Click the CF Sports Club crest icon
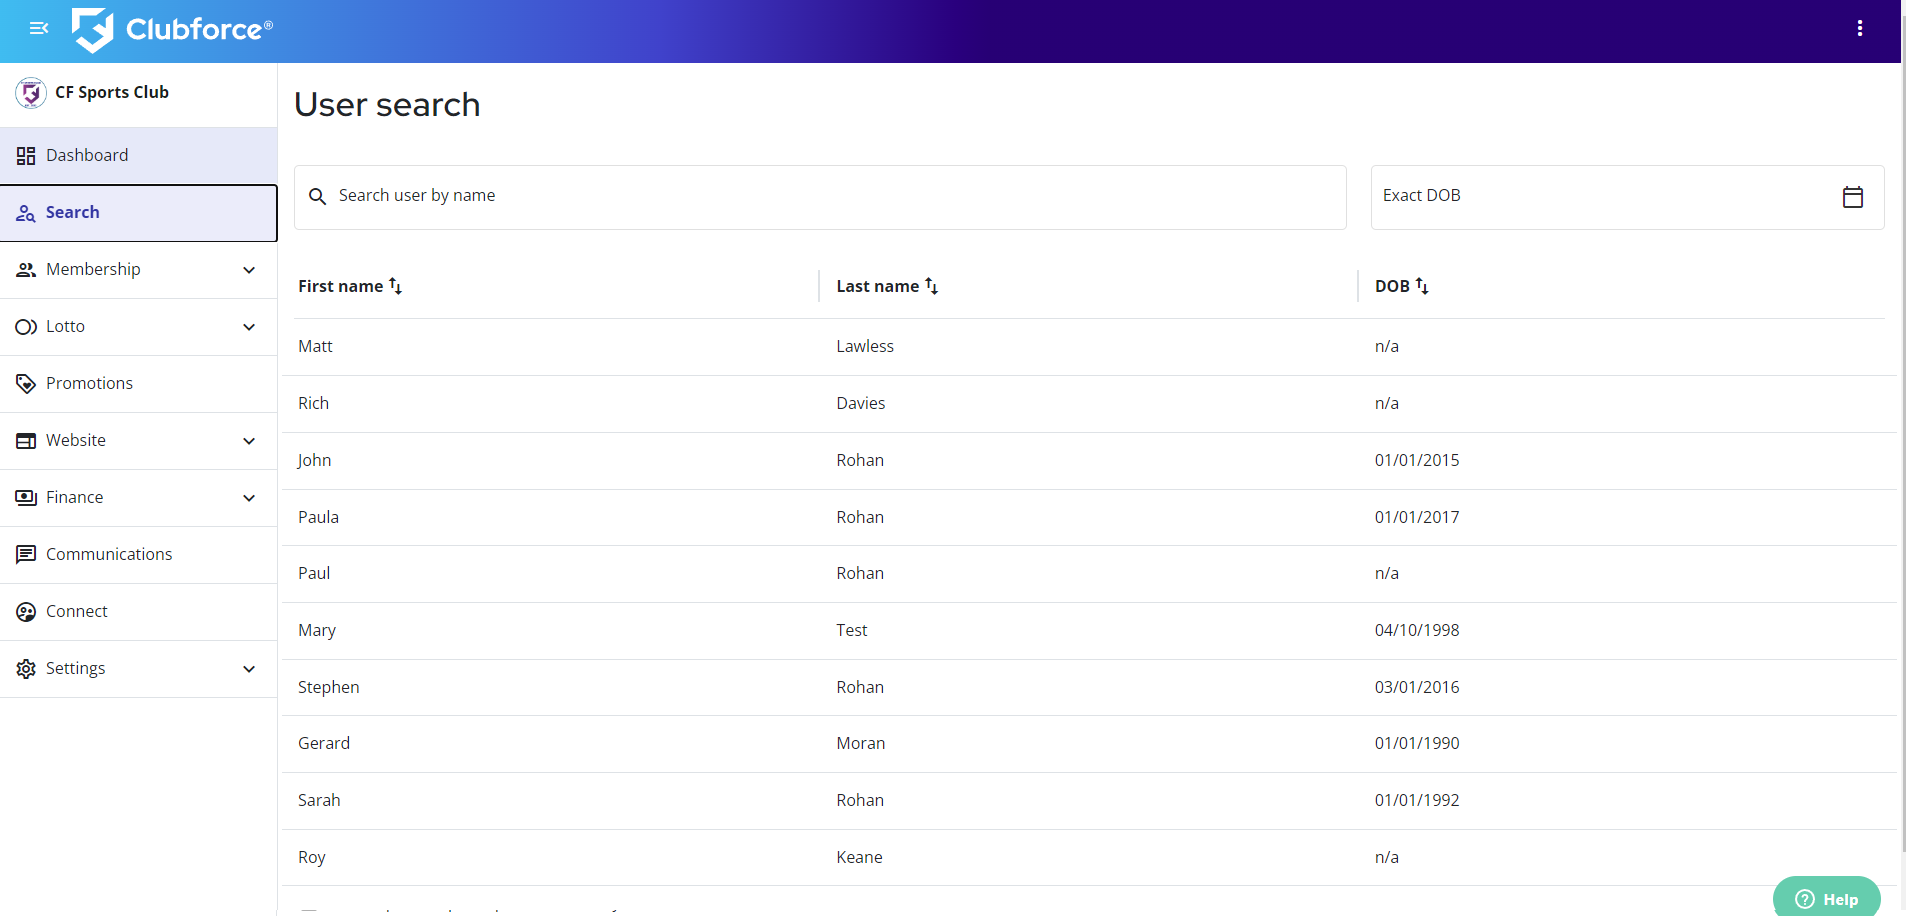The width and height of the screenshot is (1906, 916). tap(31, 93)
